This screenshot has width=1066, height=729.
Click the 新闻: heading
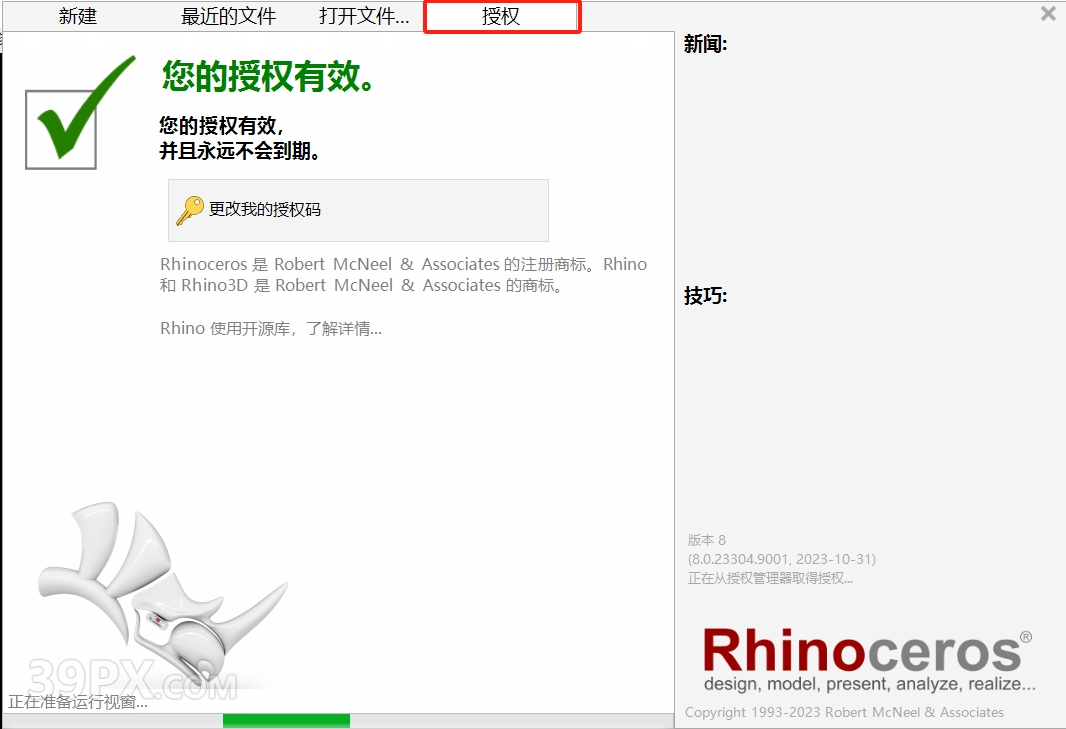(x=705, y=44)
